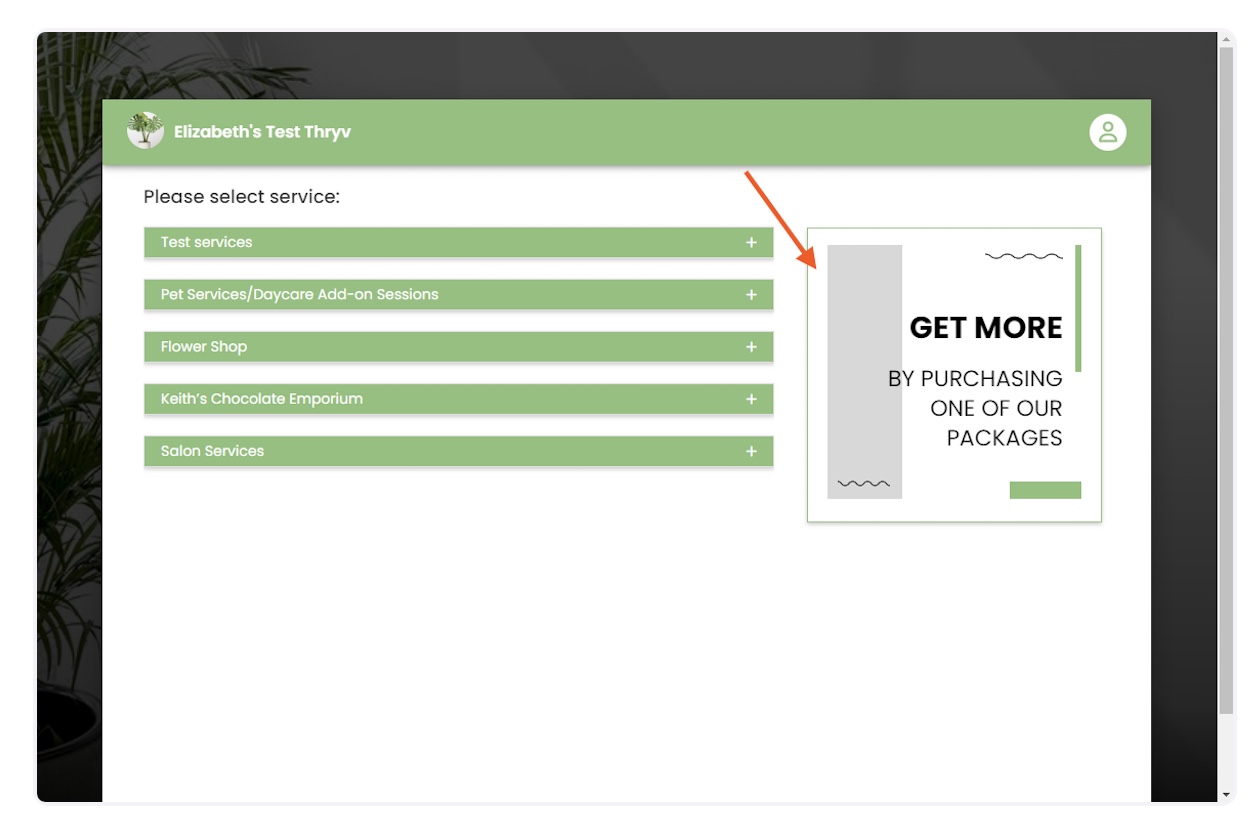
Task: Select Pet Services/Daycare Add-on Sessions label
Action: (300, 295)
